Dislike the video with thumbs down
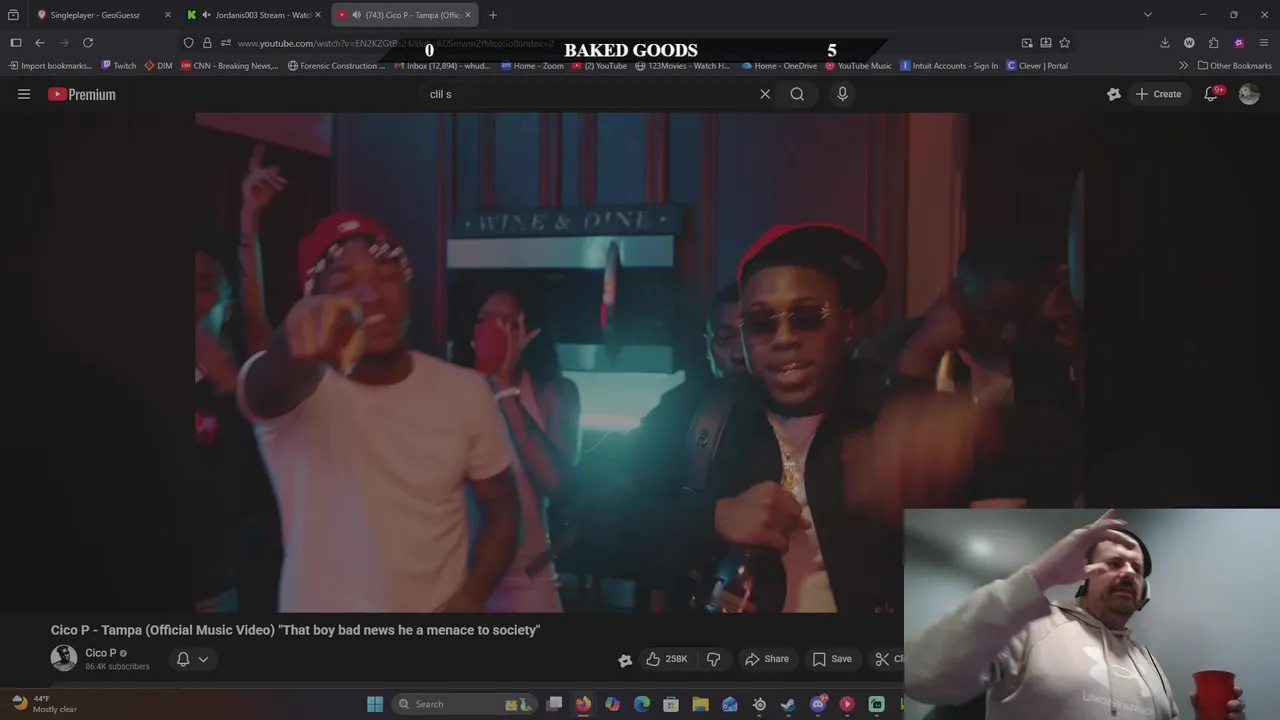This screenshot has height=720, width=1280. click(713, 659)
